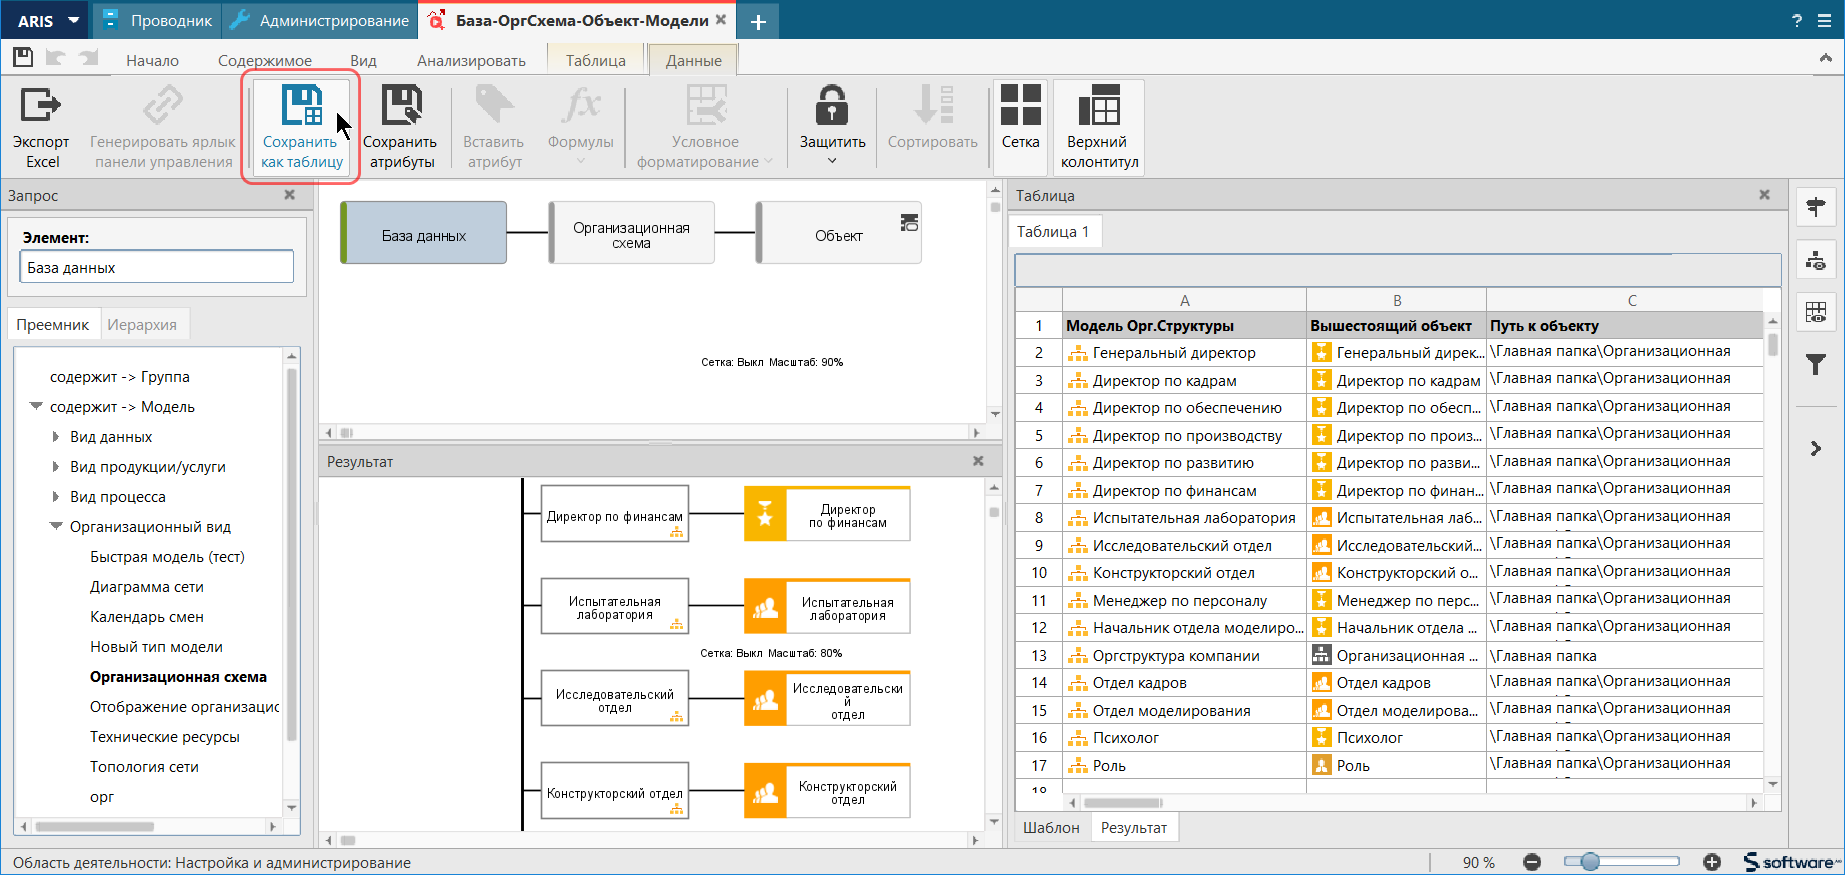Collapse the ribbon with the up chevron
1845x875 pixels.
tap(1826, 59)
